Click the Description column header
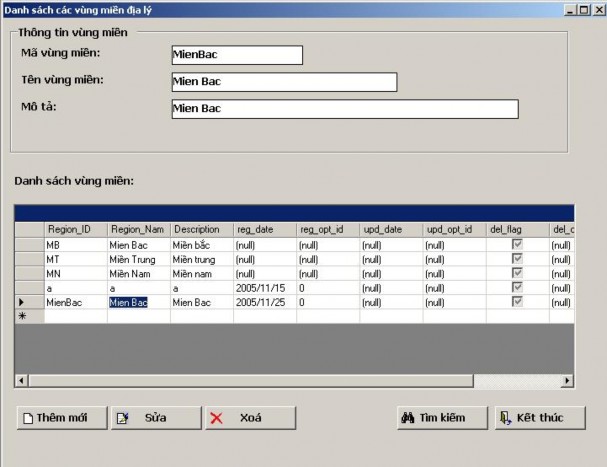The image size is (607, 467). [201, 229]
